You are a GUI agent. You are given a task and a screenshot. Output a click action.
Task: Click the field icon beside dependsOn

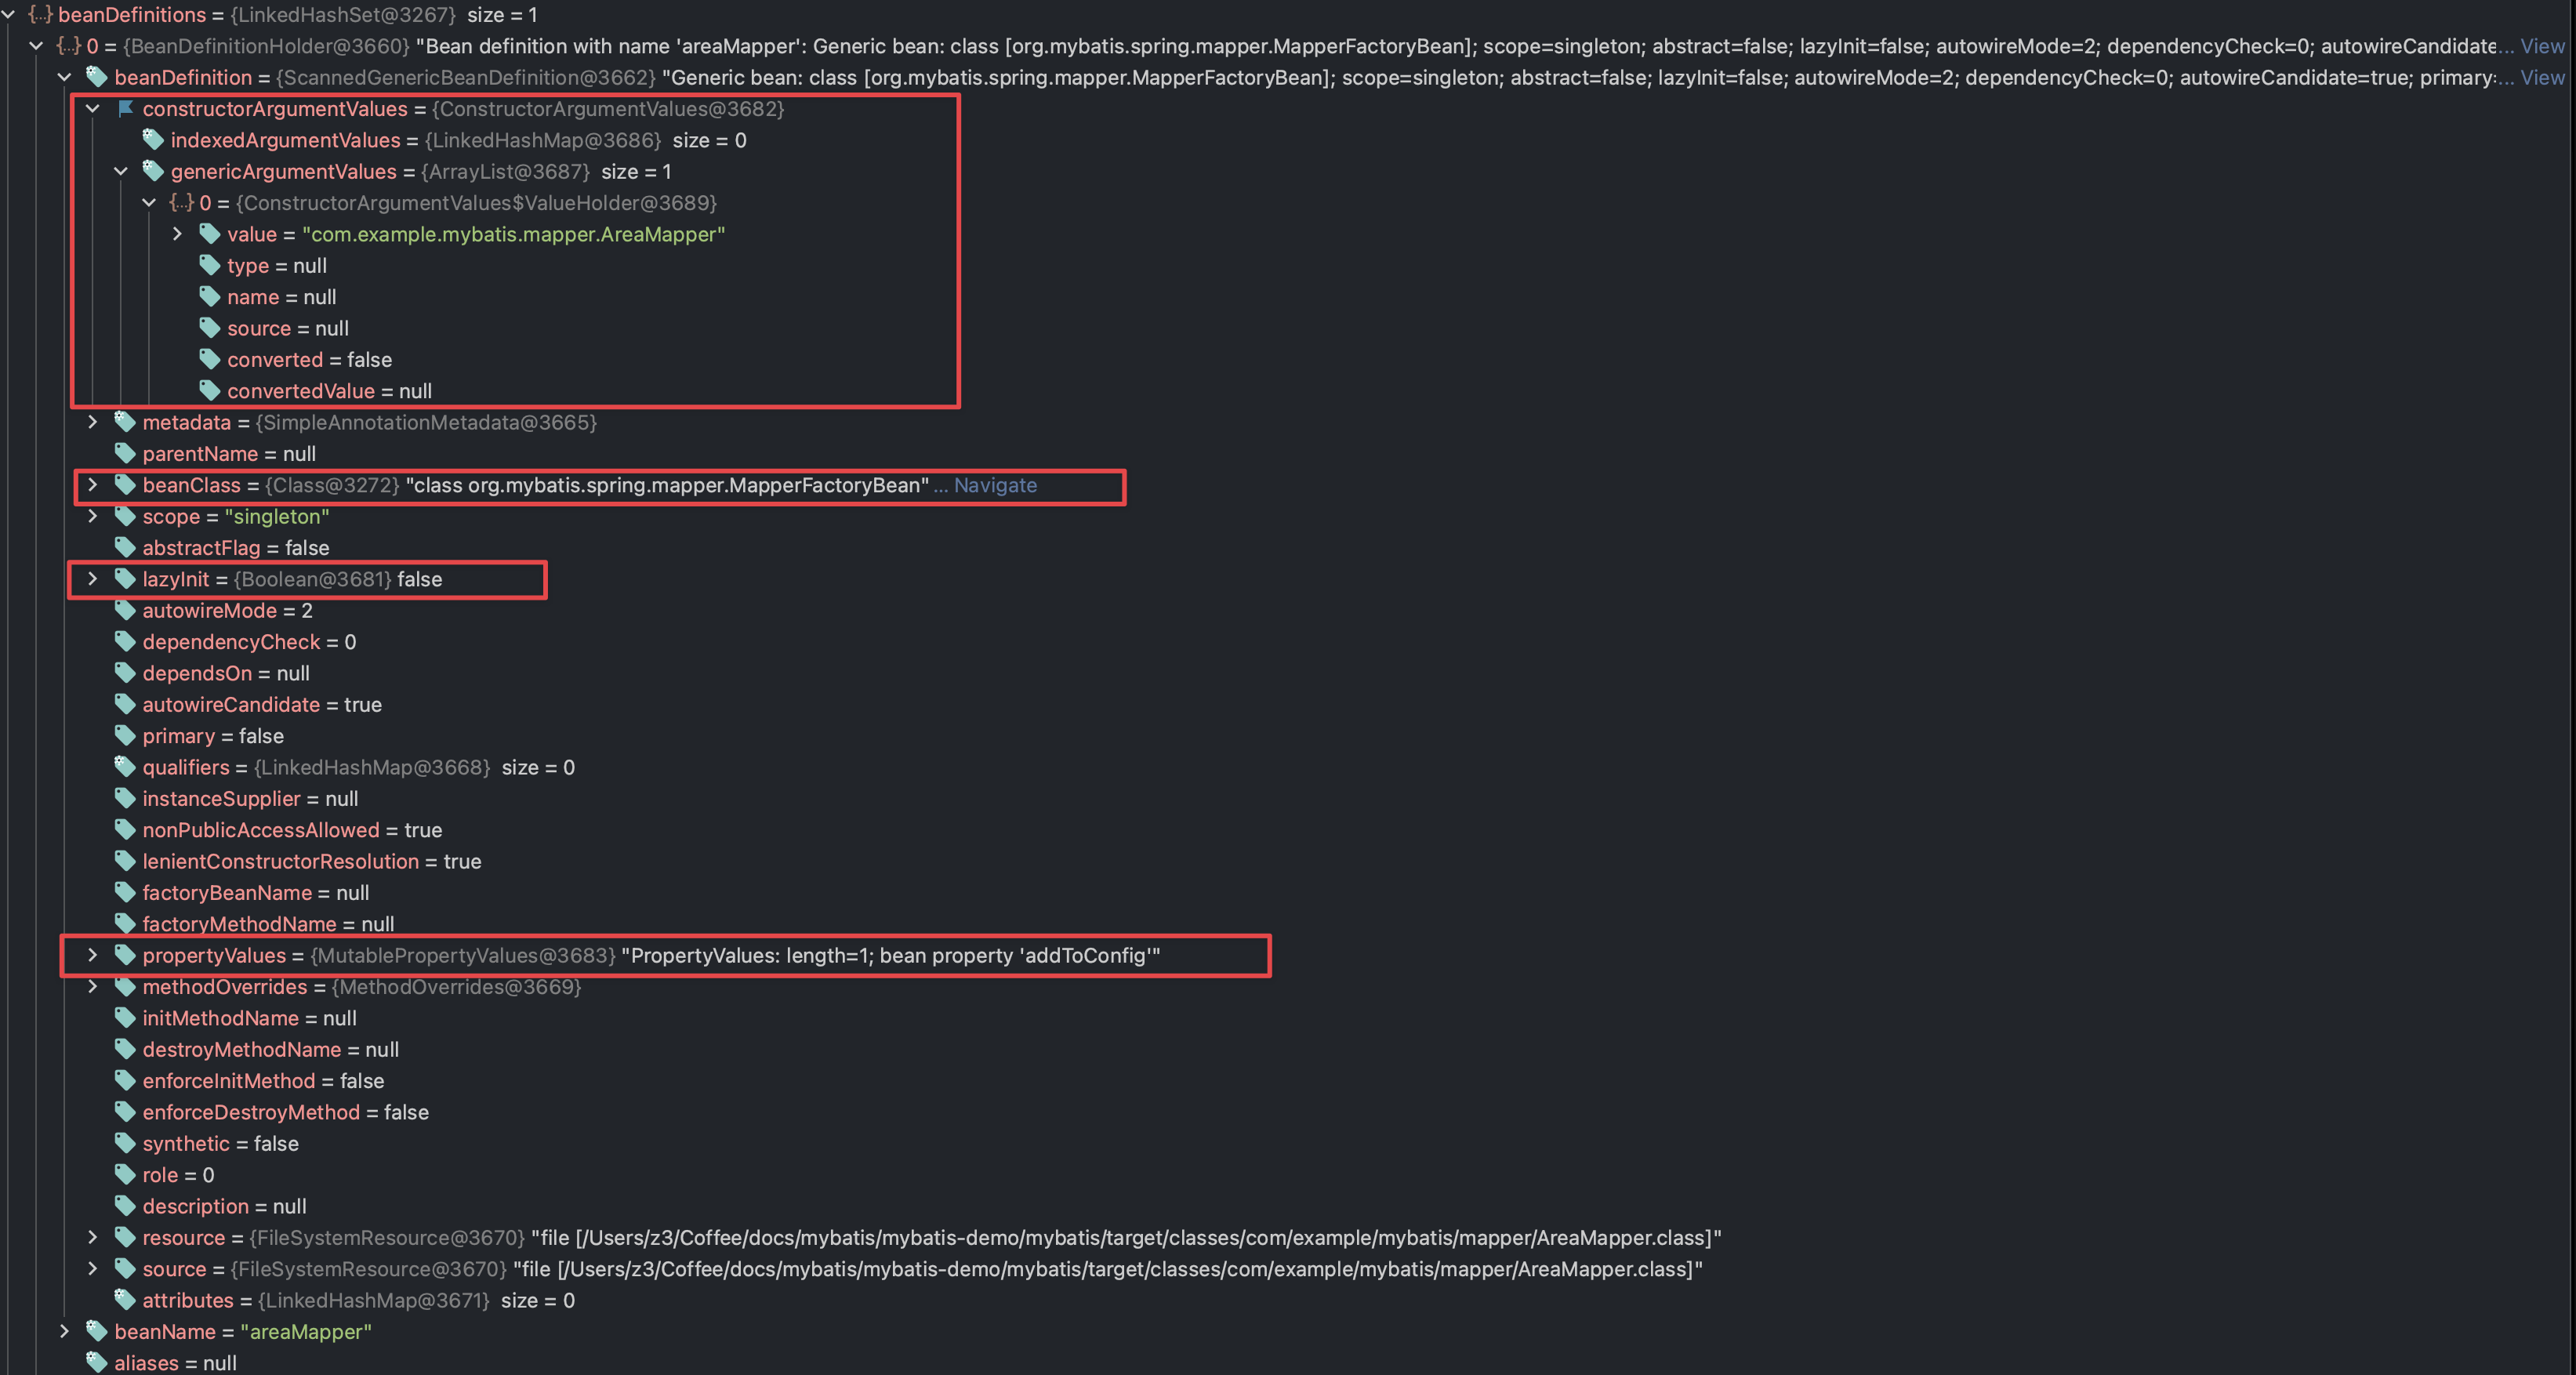[125, 673]
